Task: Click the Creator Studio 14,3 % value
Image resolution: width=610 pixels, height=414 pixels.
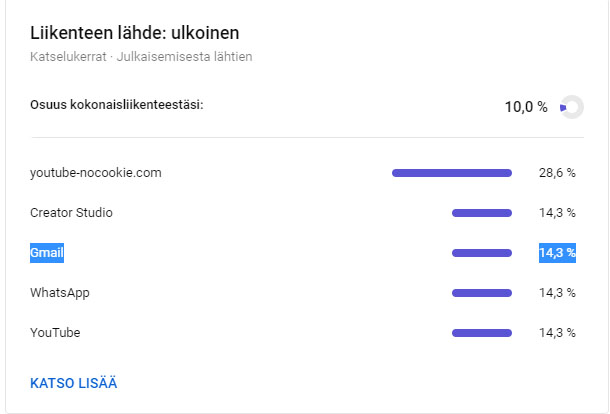Action: [557, 213]
